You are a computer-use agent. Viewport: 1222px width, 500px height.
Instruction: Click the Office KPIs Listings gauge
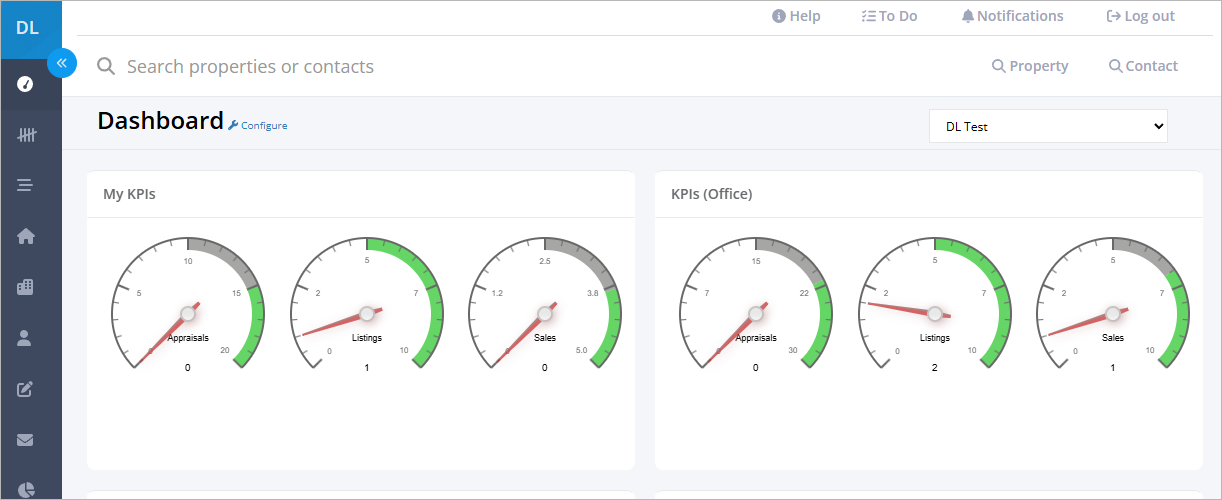[x=934, y=305]
